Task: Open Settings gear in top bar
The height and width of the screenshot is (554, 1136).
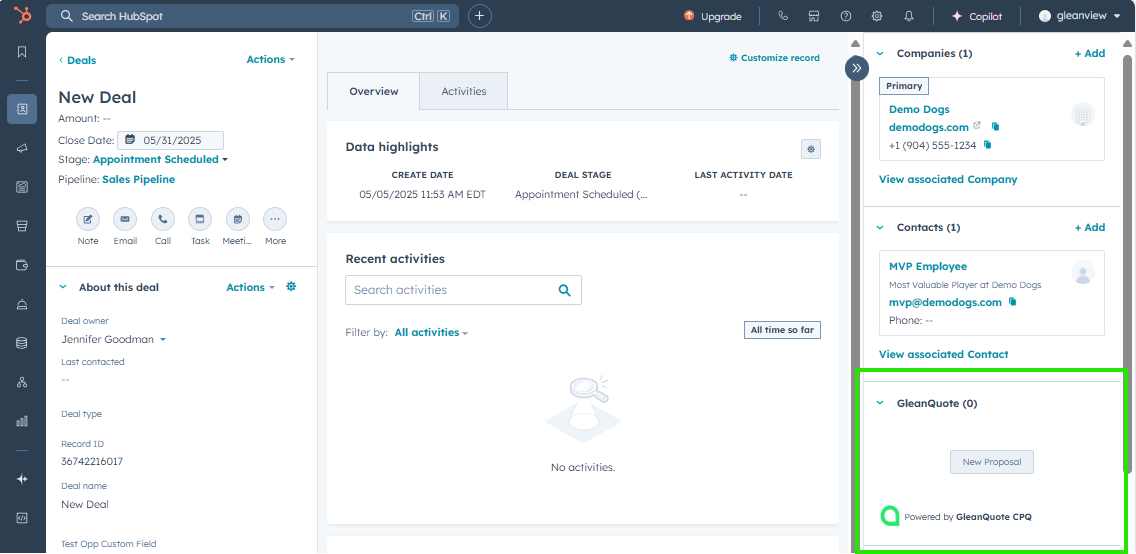Action: [877, 16]
